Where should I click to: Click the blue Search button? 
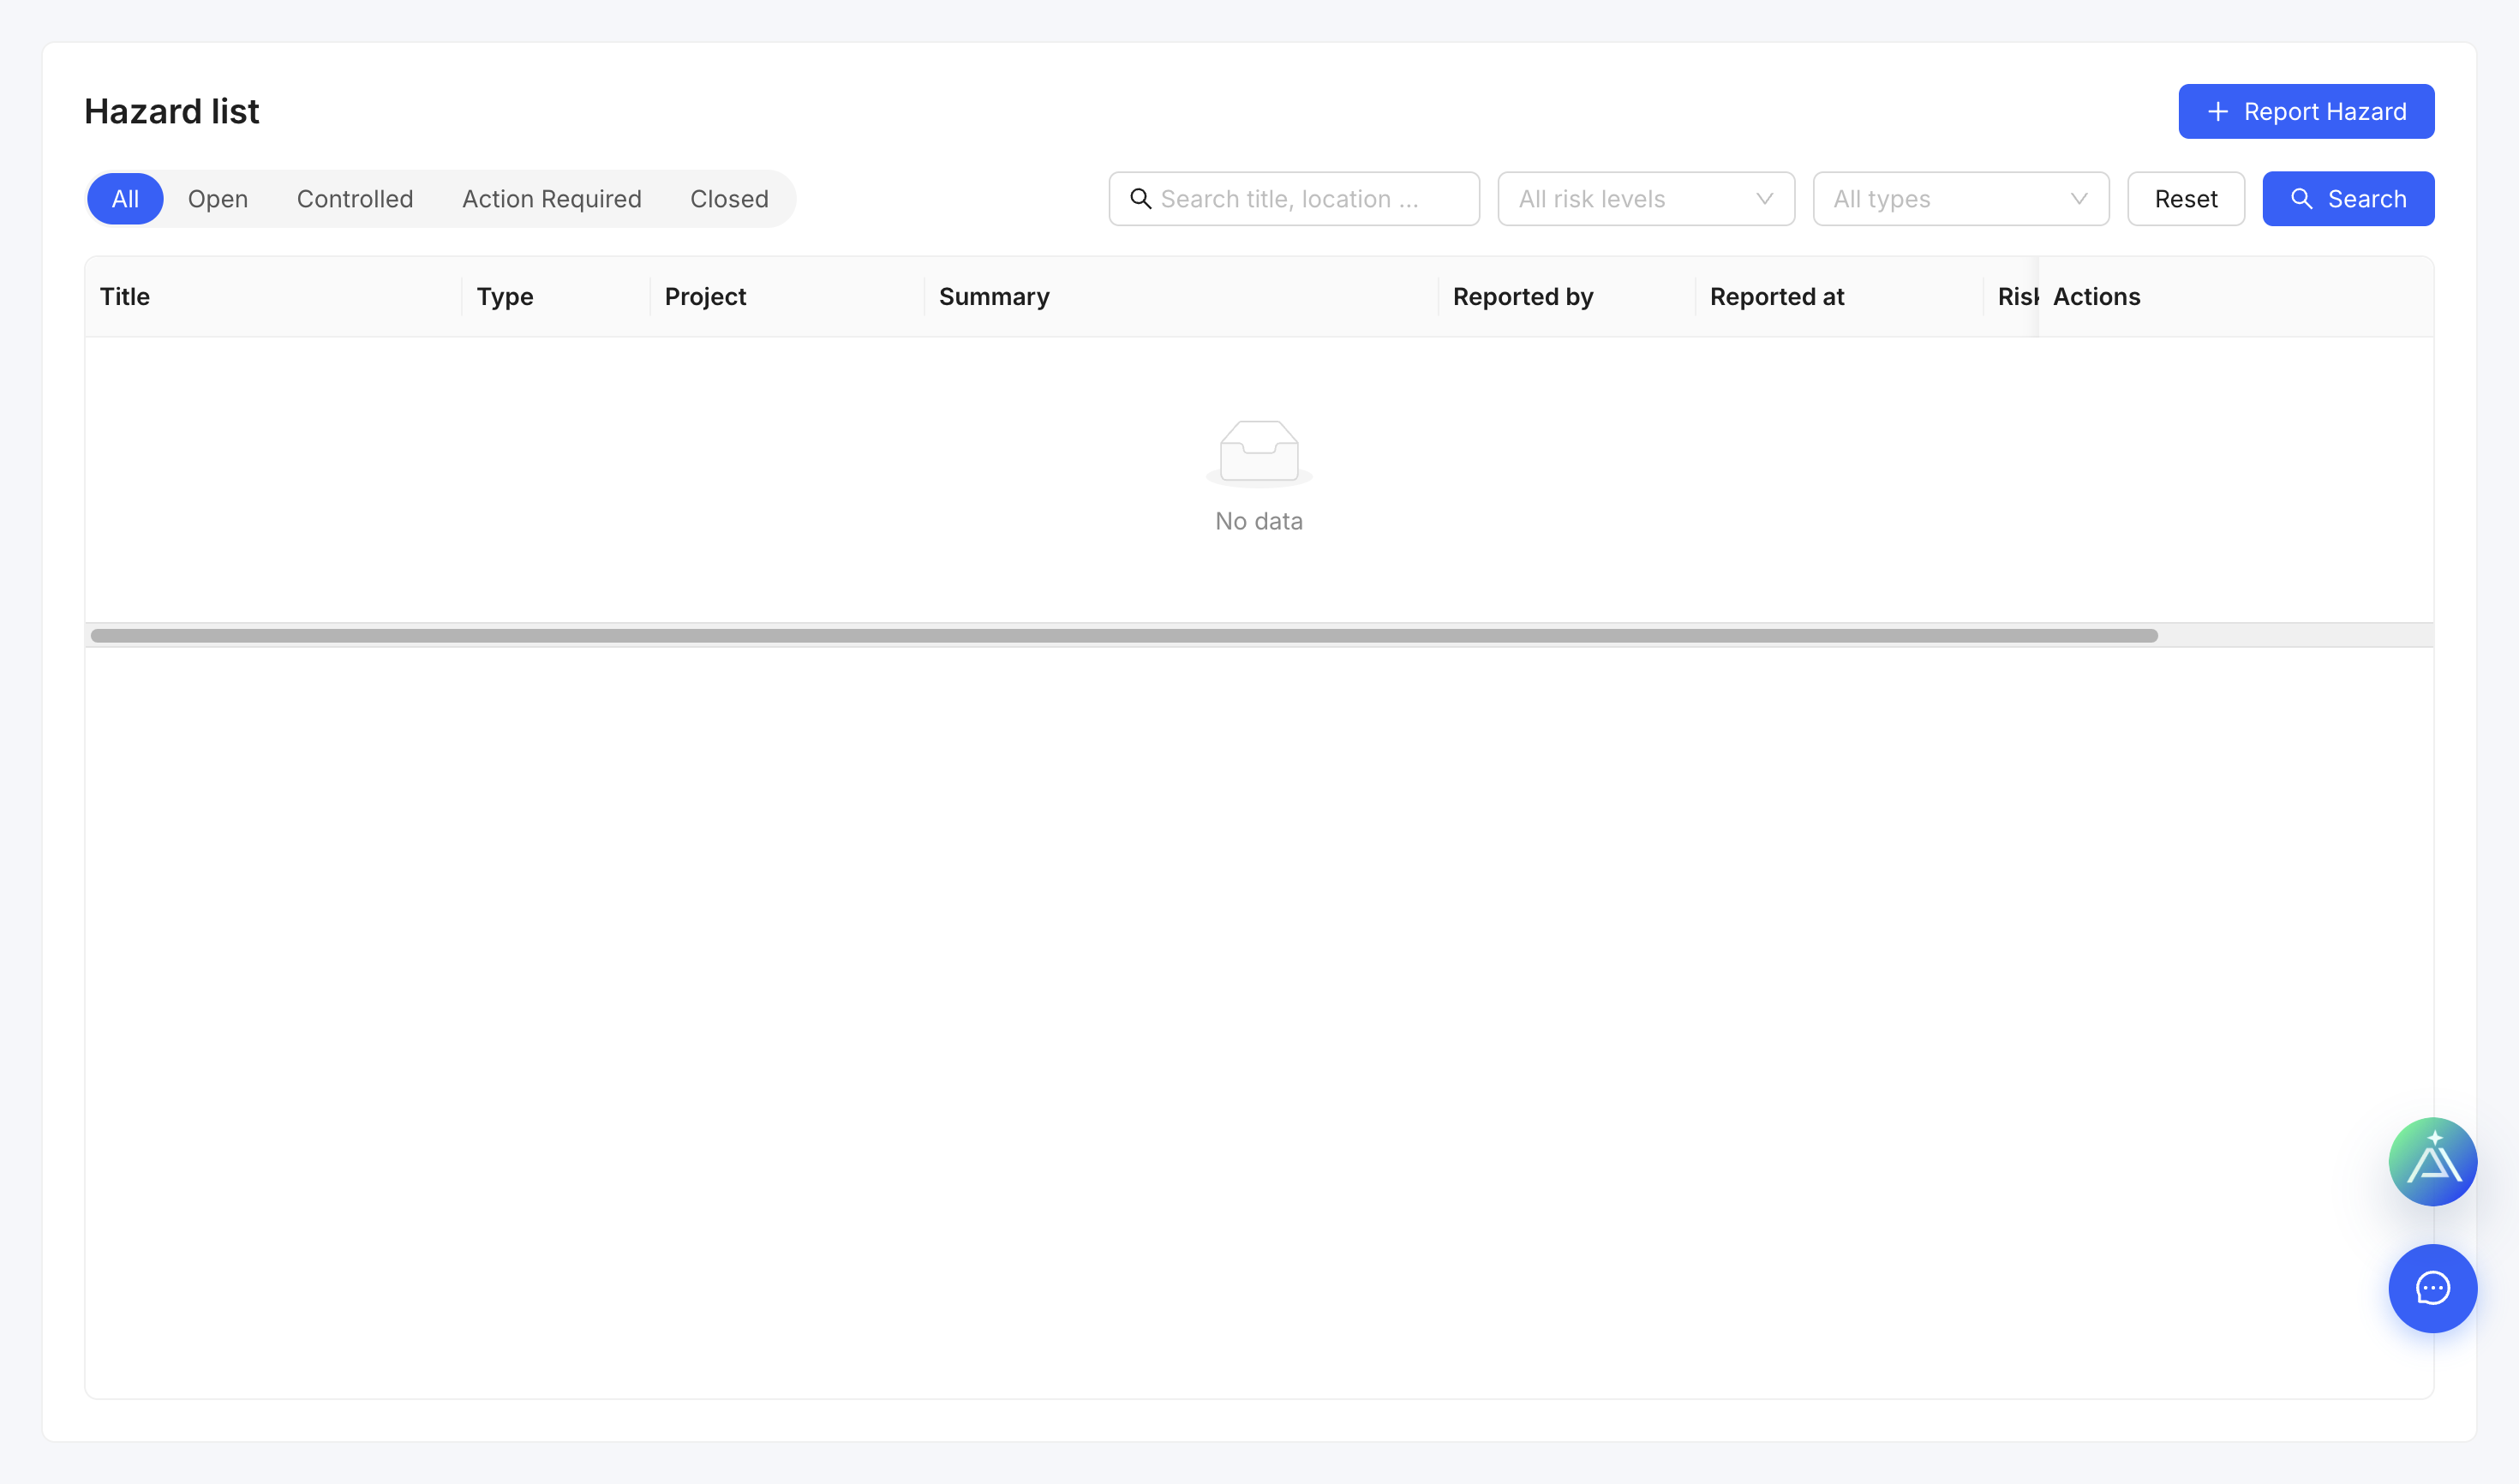(2347, 199)
